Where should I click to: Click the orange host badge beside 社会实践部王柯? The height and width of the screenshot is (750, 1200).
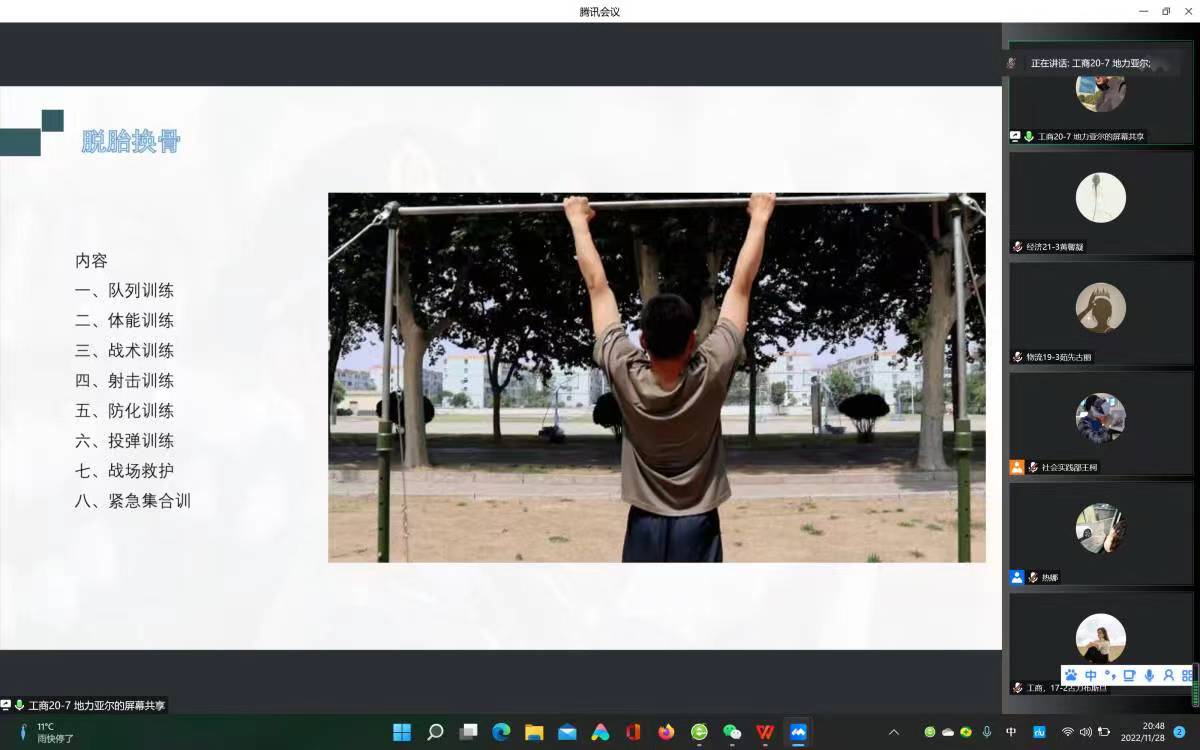pos(1017,467)
